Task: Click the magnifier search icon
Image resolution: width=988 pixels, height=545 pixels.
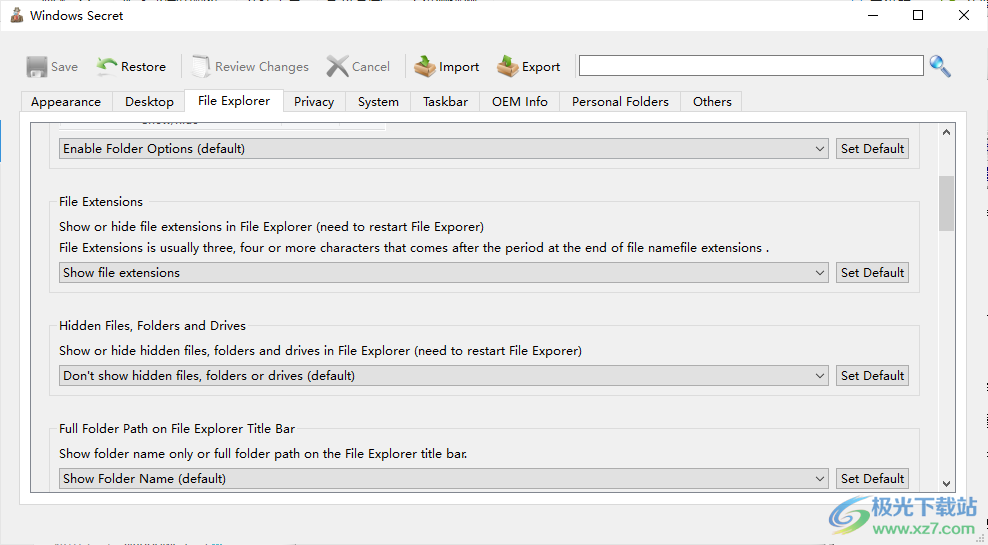Action: [x=940, y=66]
